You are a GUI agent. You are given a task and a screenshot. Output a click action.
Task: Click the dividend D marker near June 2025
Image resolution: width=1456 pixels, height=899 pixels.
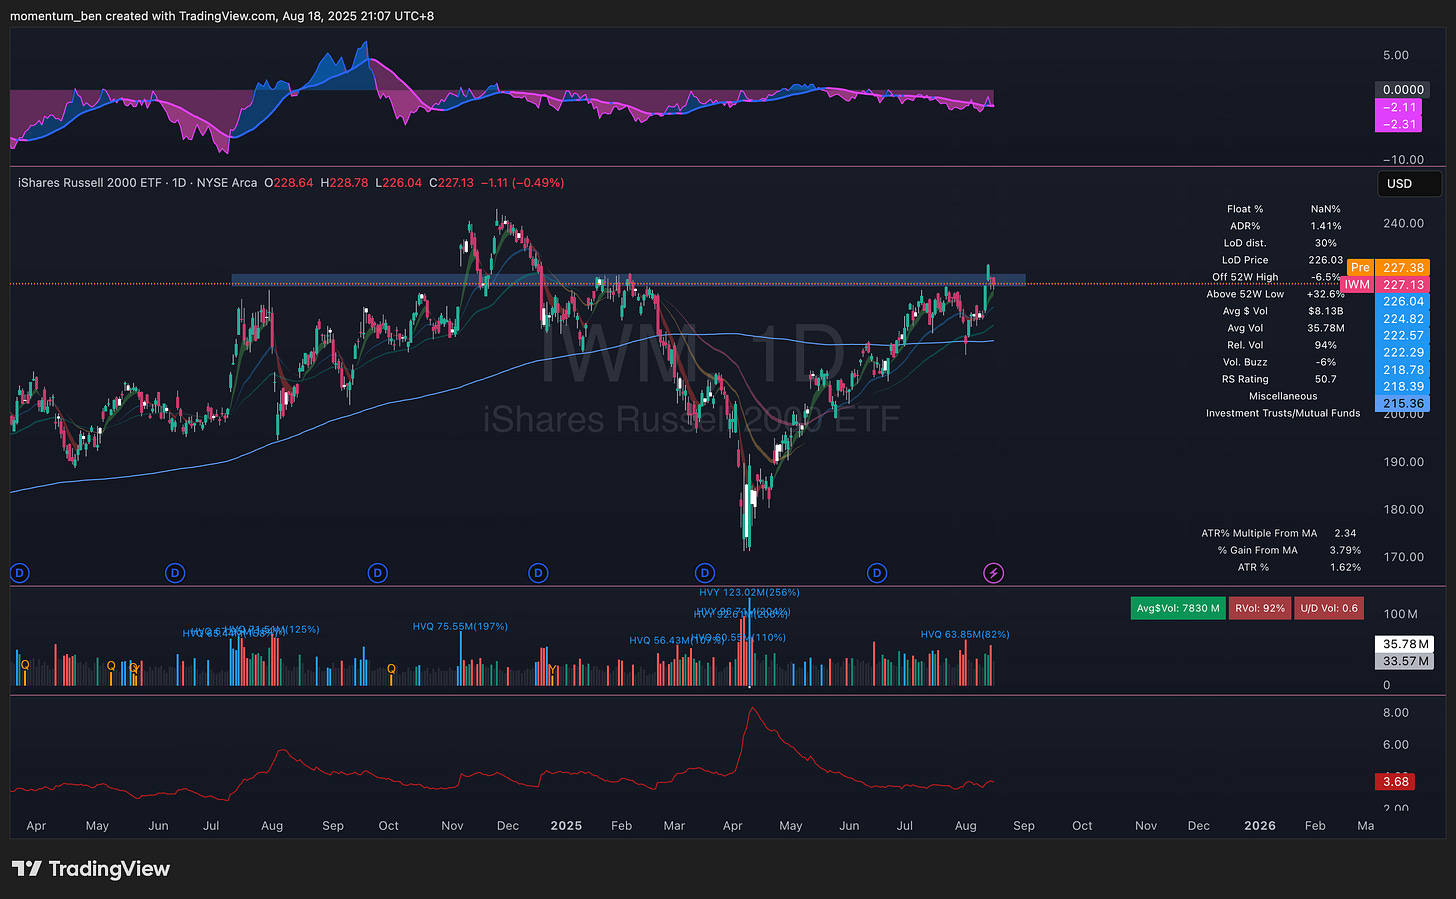coord(877,573)
